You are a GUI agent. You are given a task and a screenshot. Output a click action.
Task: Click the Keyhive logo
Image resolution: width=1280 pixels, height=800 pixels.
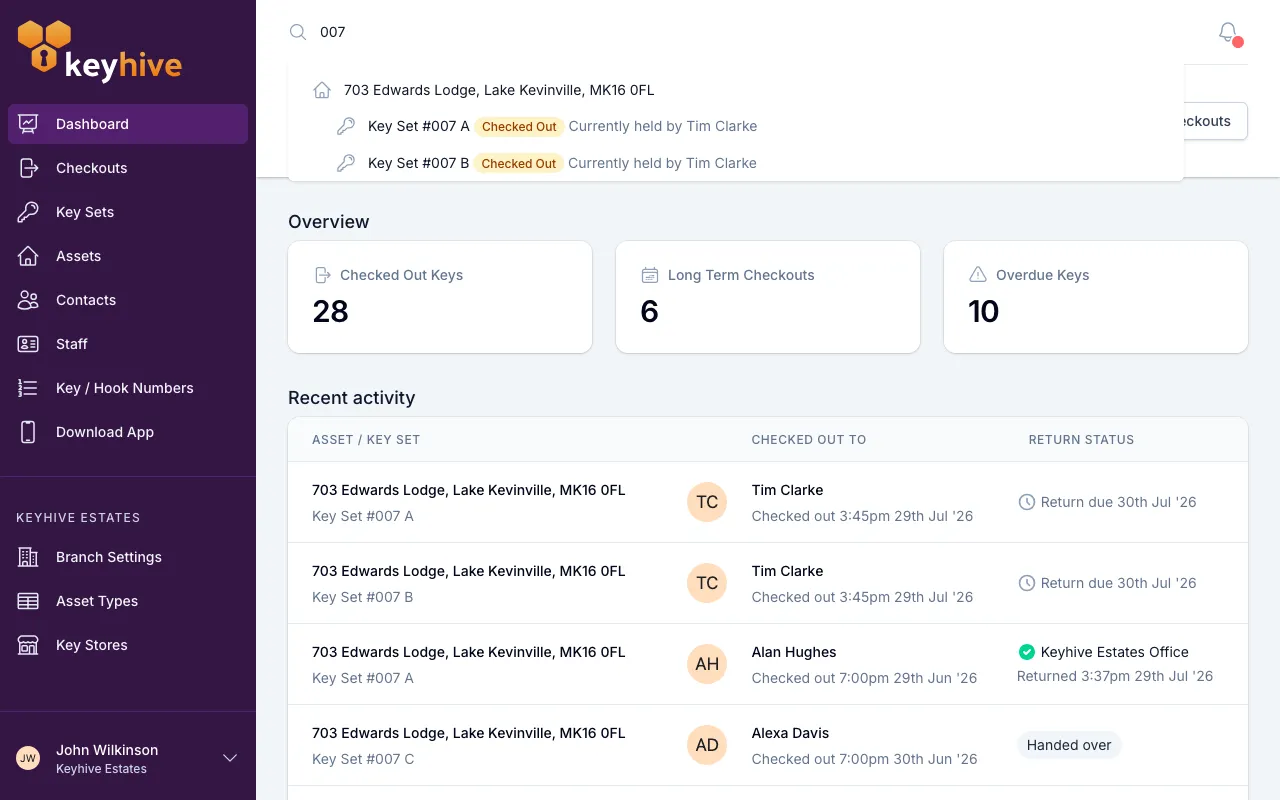[x=100, y=51]
